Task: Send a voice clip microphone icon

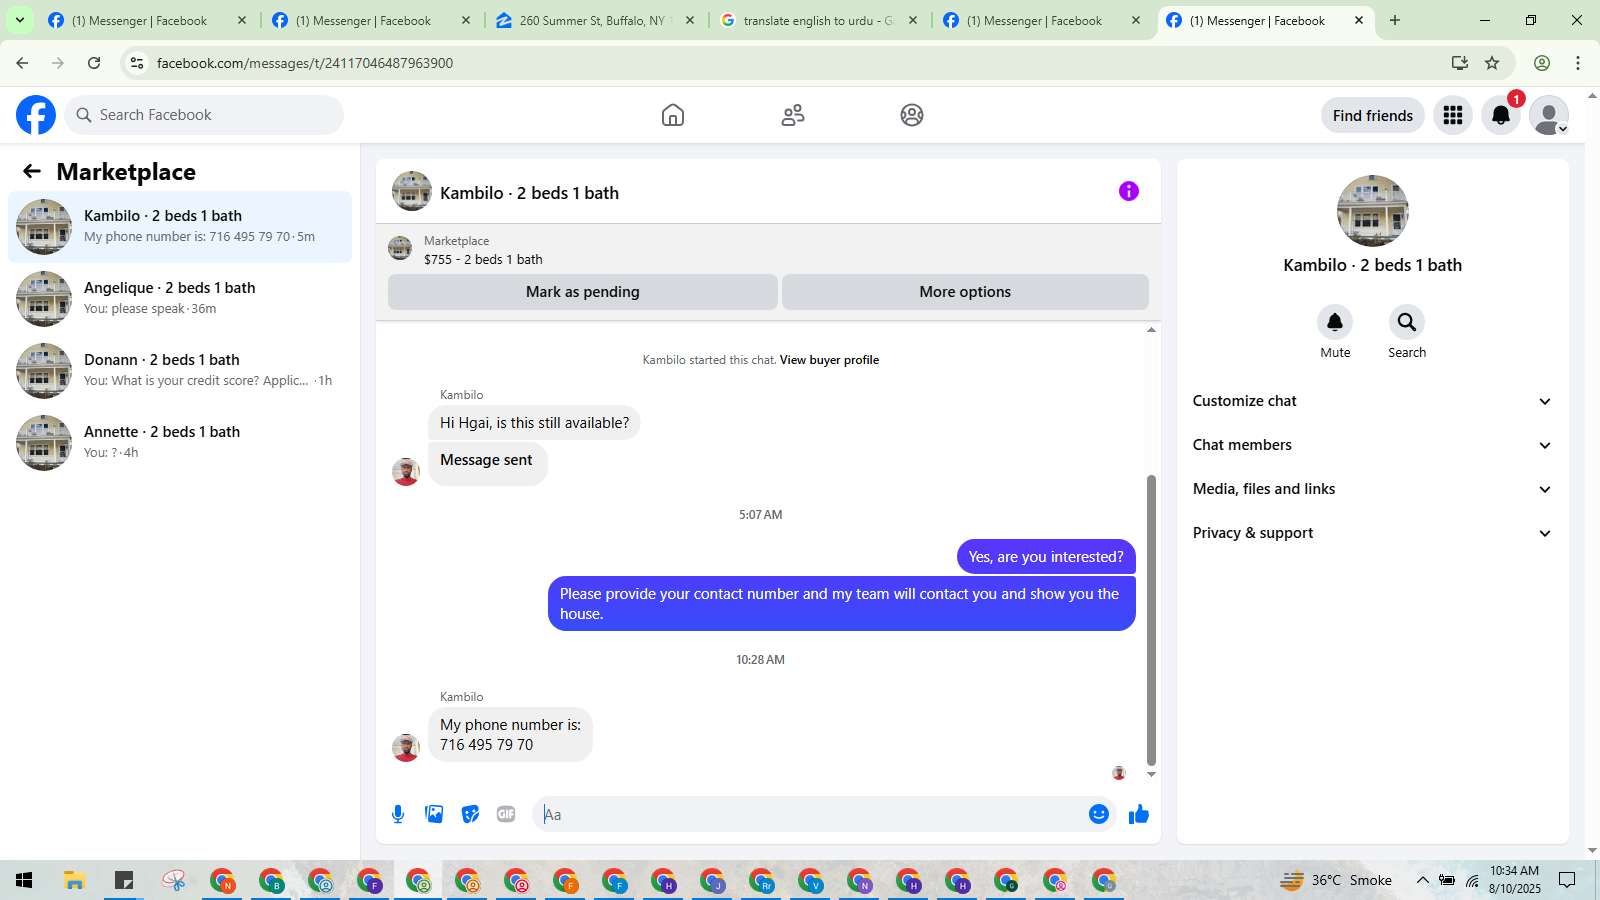Action: tap(398, 814)
